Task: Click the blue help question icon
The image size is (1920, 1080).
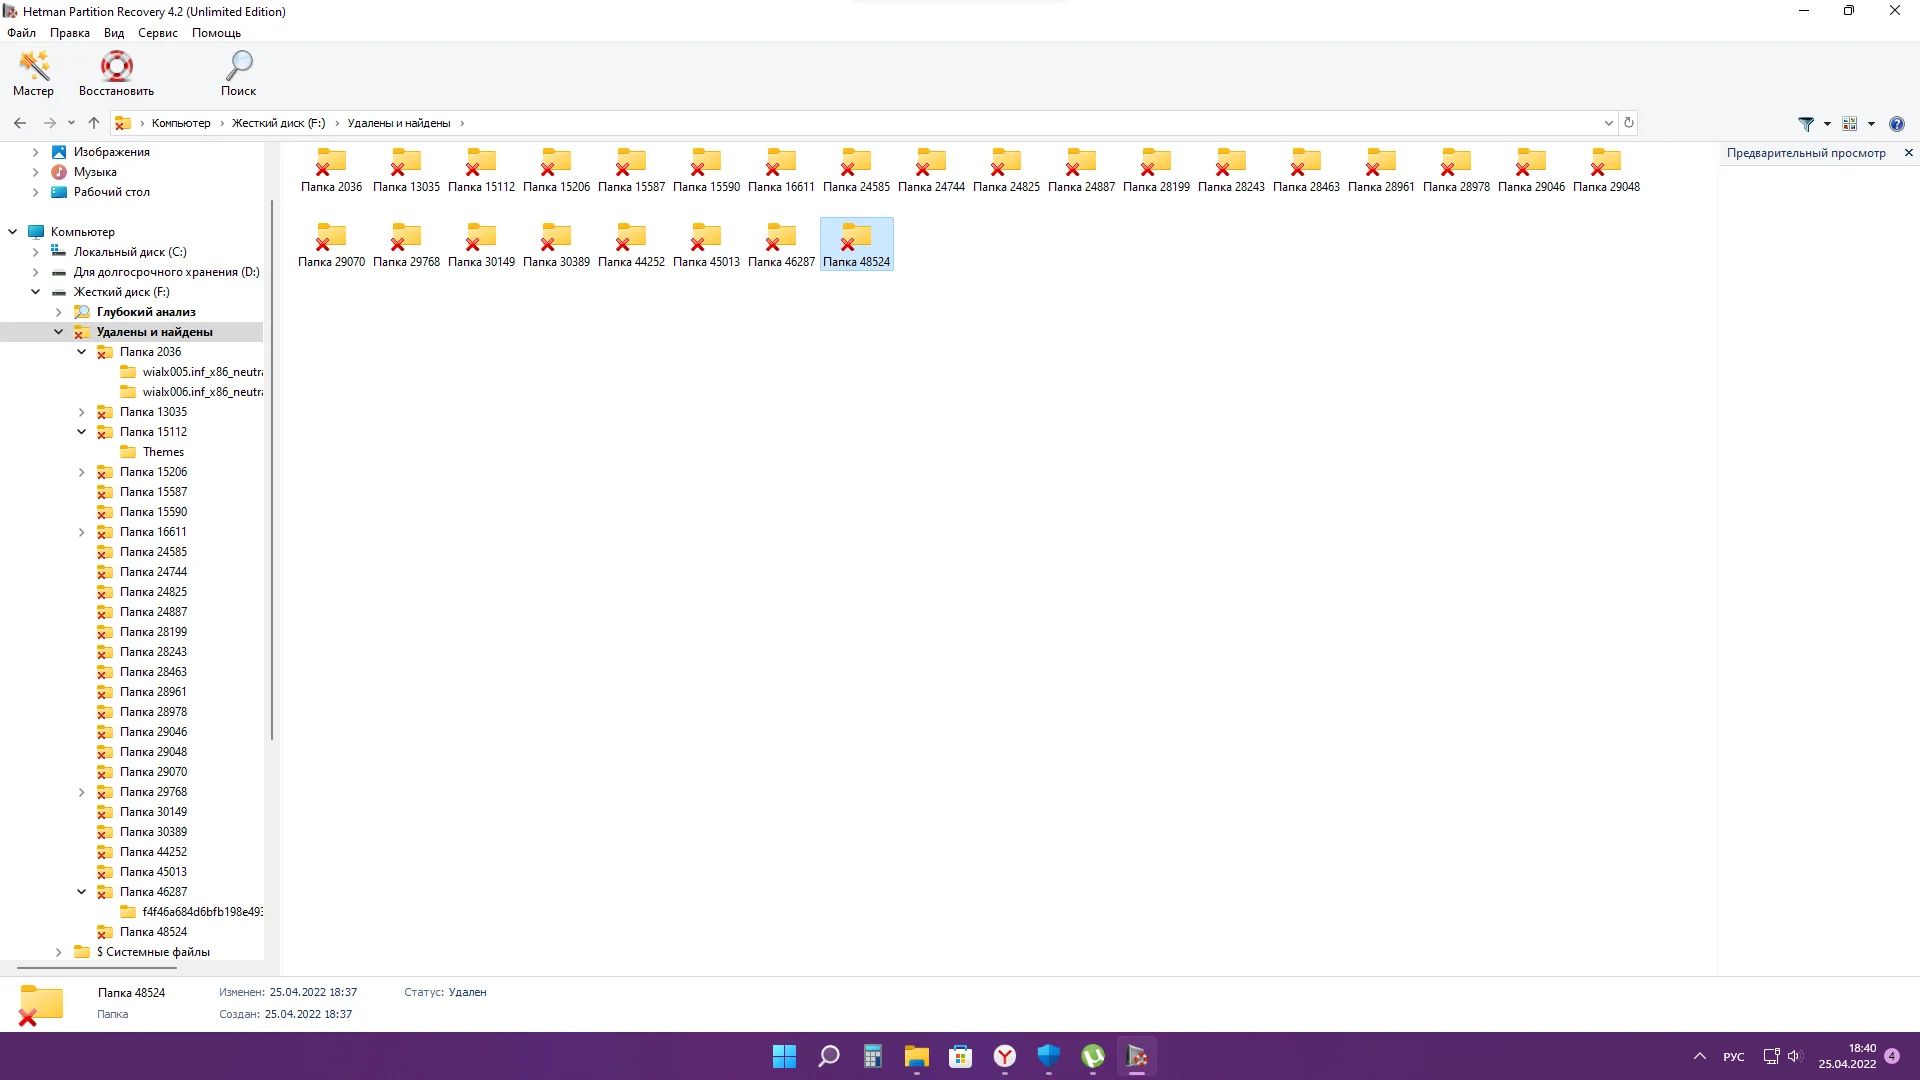Action: click(1896, 124)
